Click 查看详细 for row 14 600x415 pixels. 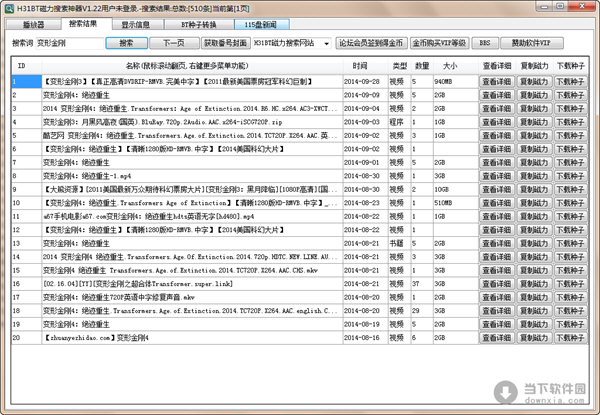pos(496,257)
